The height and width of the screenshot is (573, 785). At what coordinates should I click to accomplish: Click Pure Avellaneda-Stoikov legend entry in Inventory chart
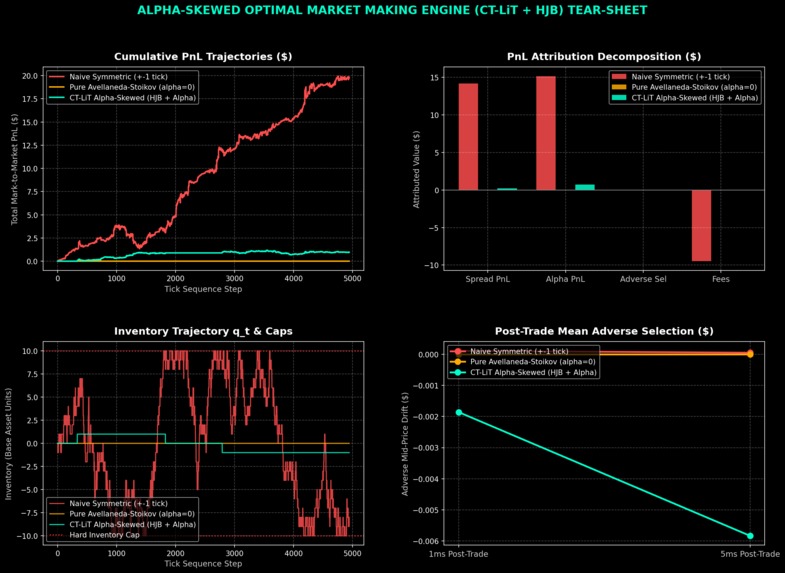pos(122,514)
